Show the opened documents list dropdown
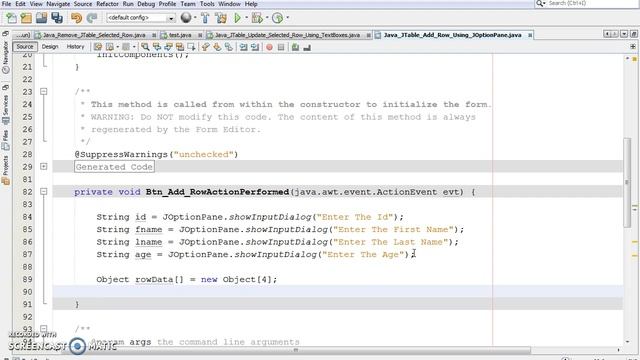 click(624, 34)
